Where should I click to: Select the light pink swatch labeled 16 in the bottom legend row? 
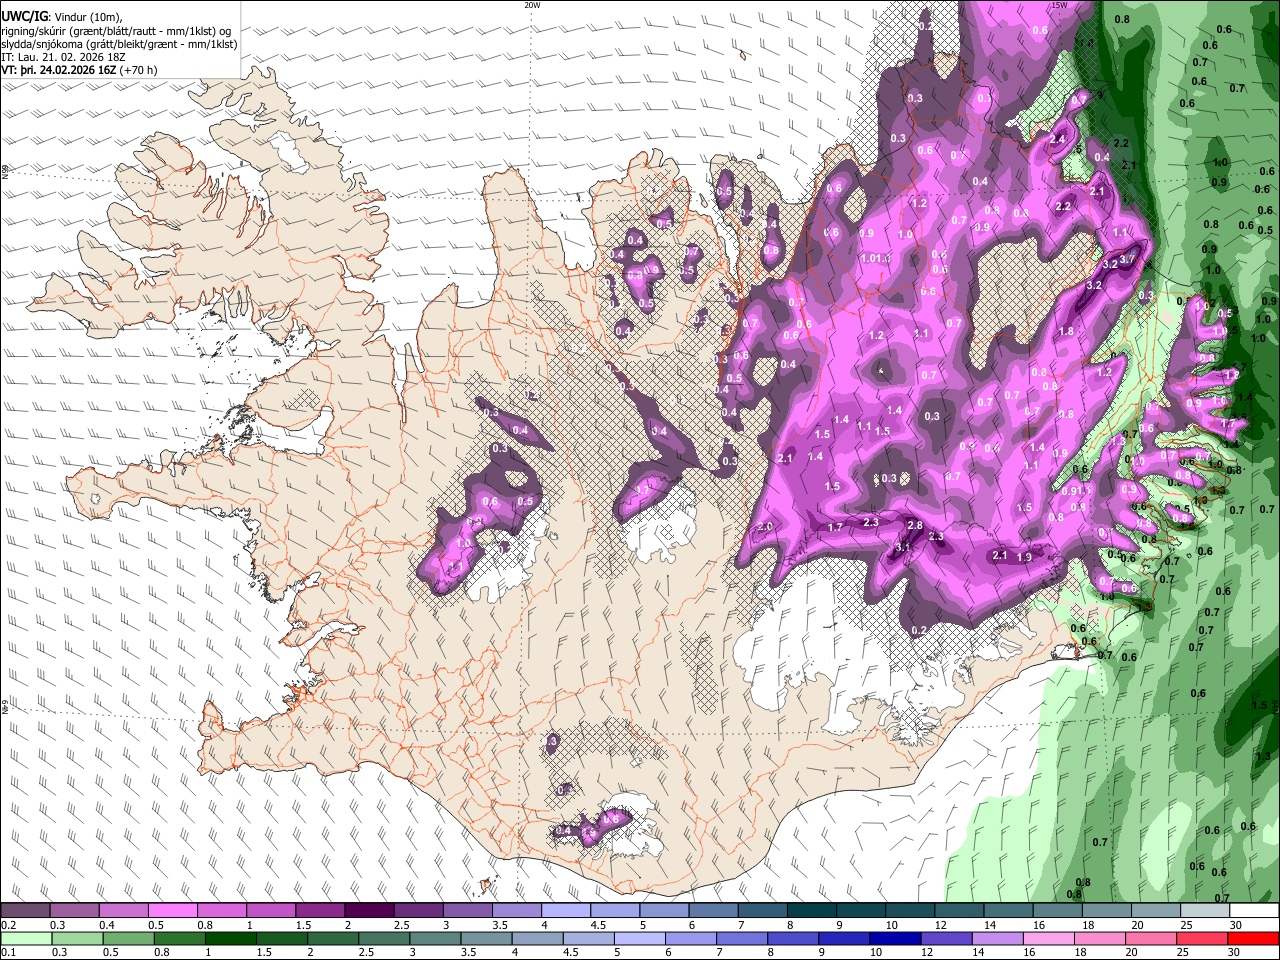[1048, 939]
